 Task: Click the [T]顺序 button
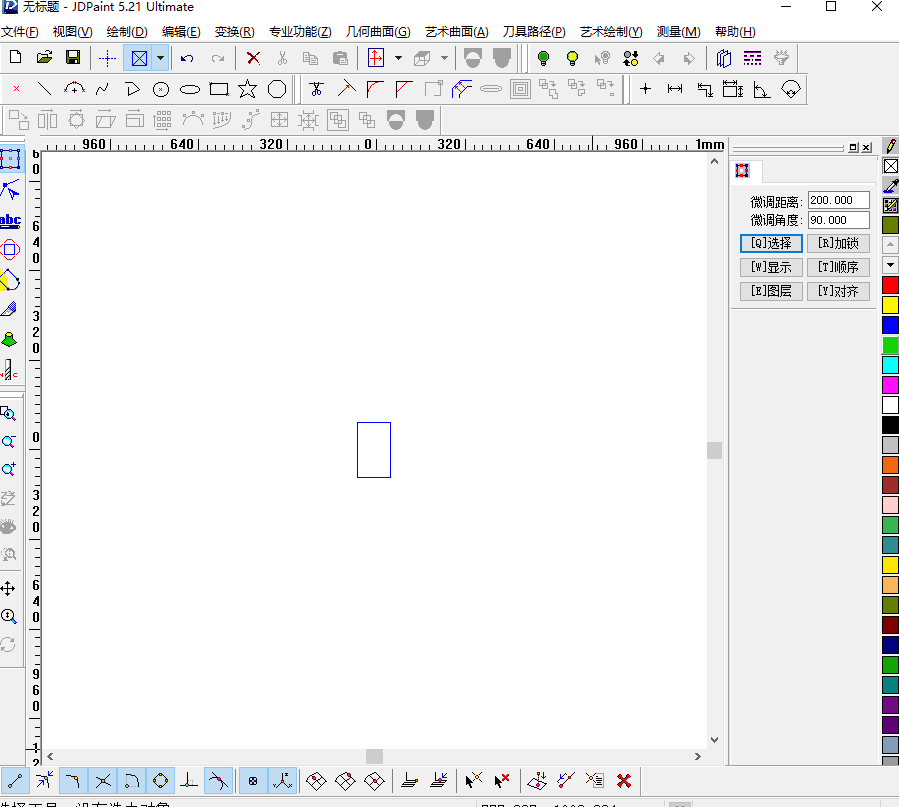pyautogui.click(x=838, y=267)
